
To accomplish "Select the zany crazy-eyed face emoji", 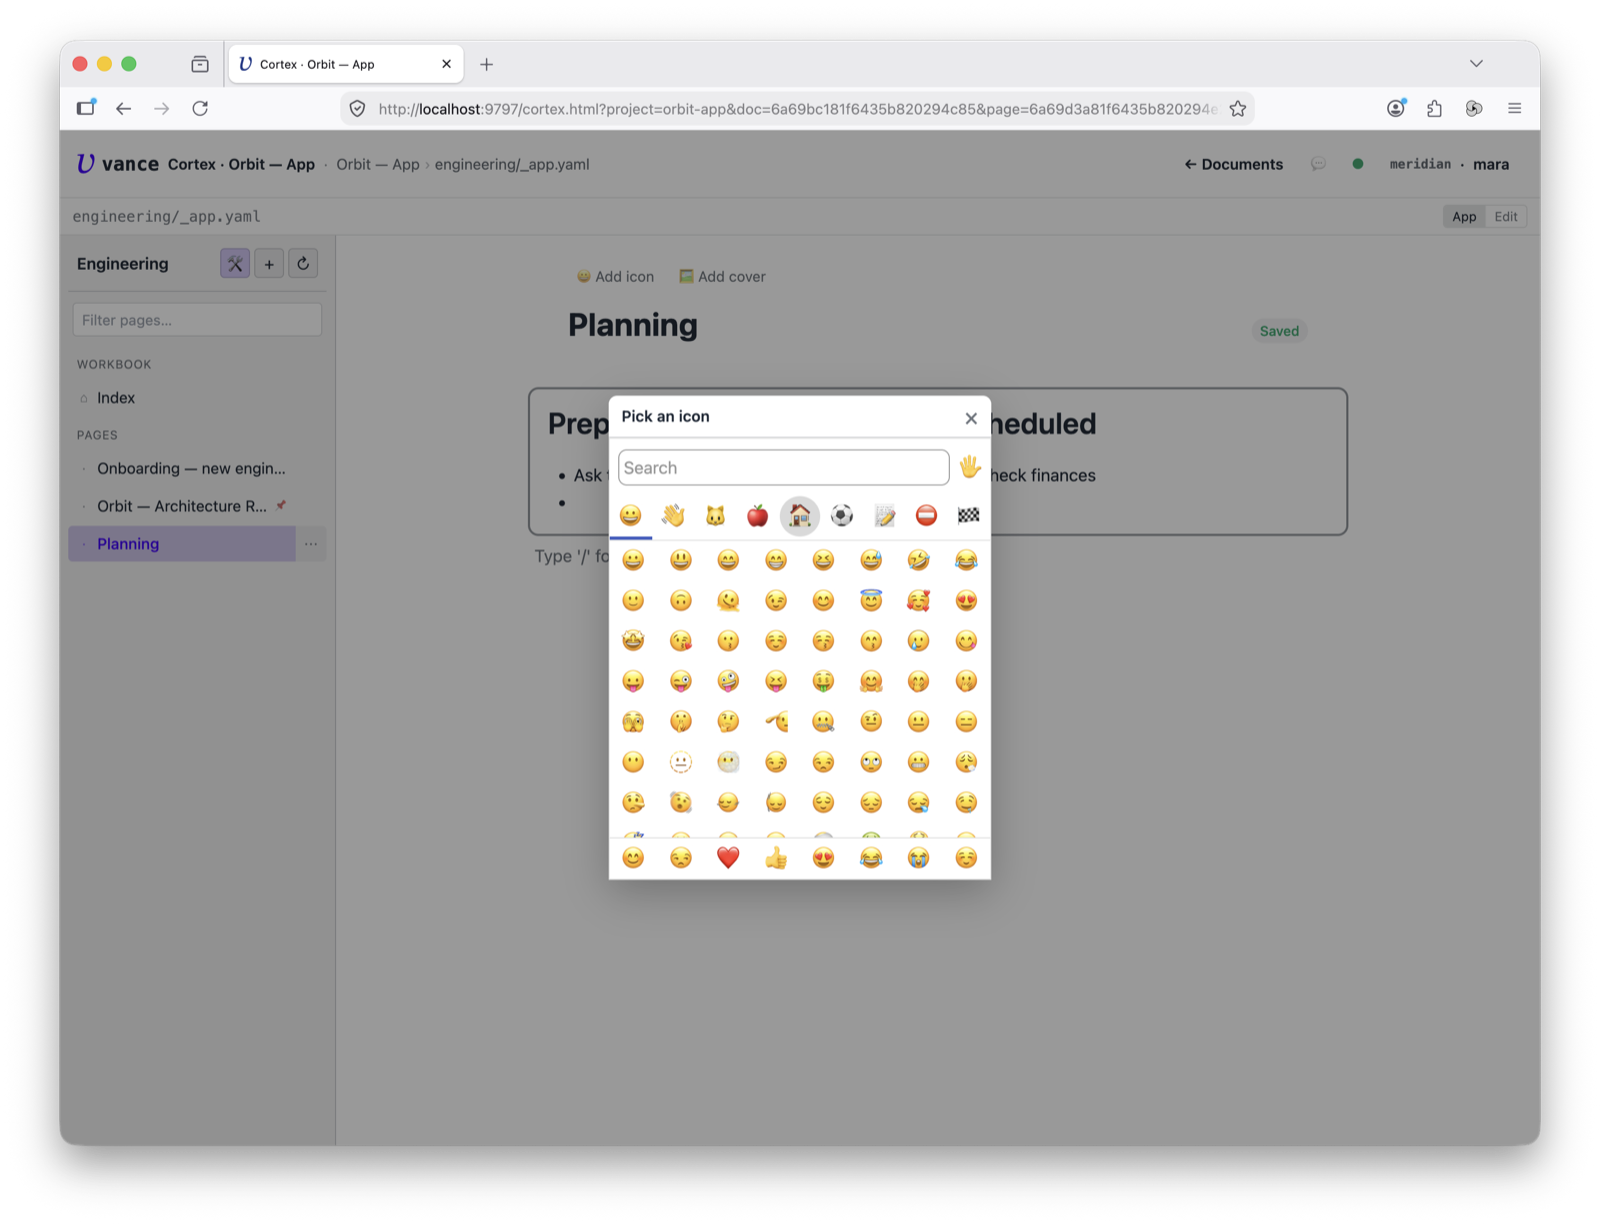I will pyautogui.click(x=728, y=681).
